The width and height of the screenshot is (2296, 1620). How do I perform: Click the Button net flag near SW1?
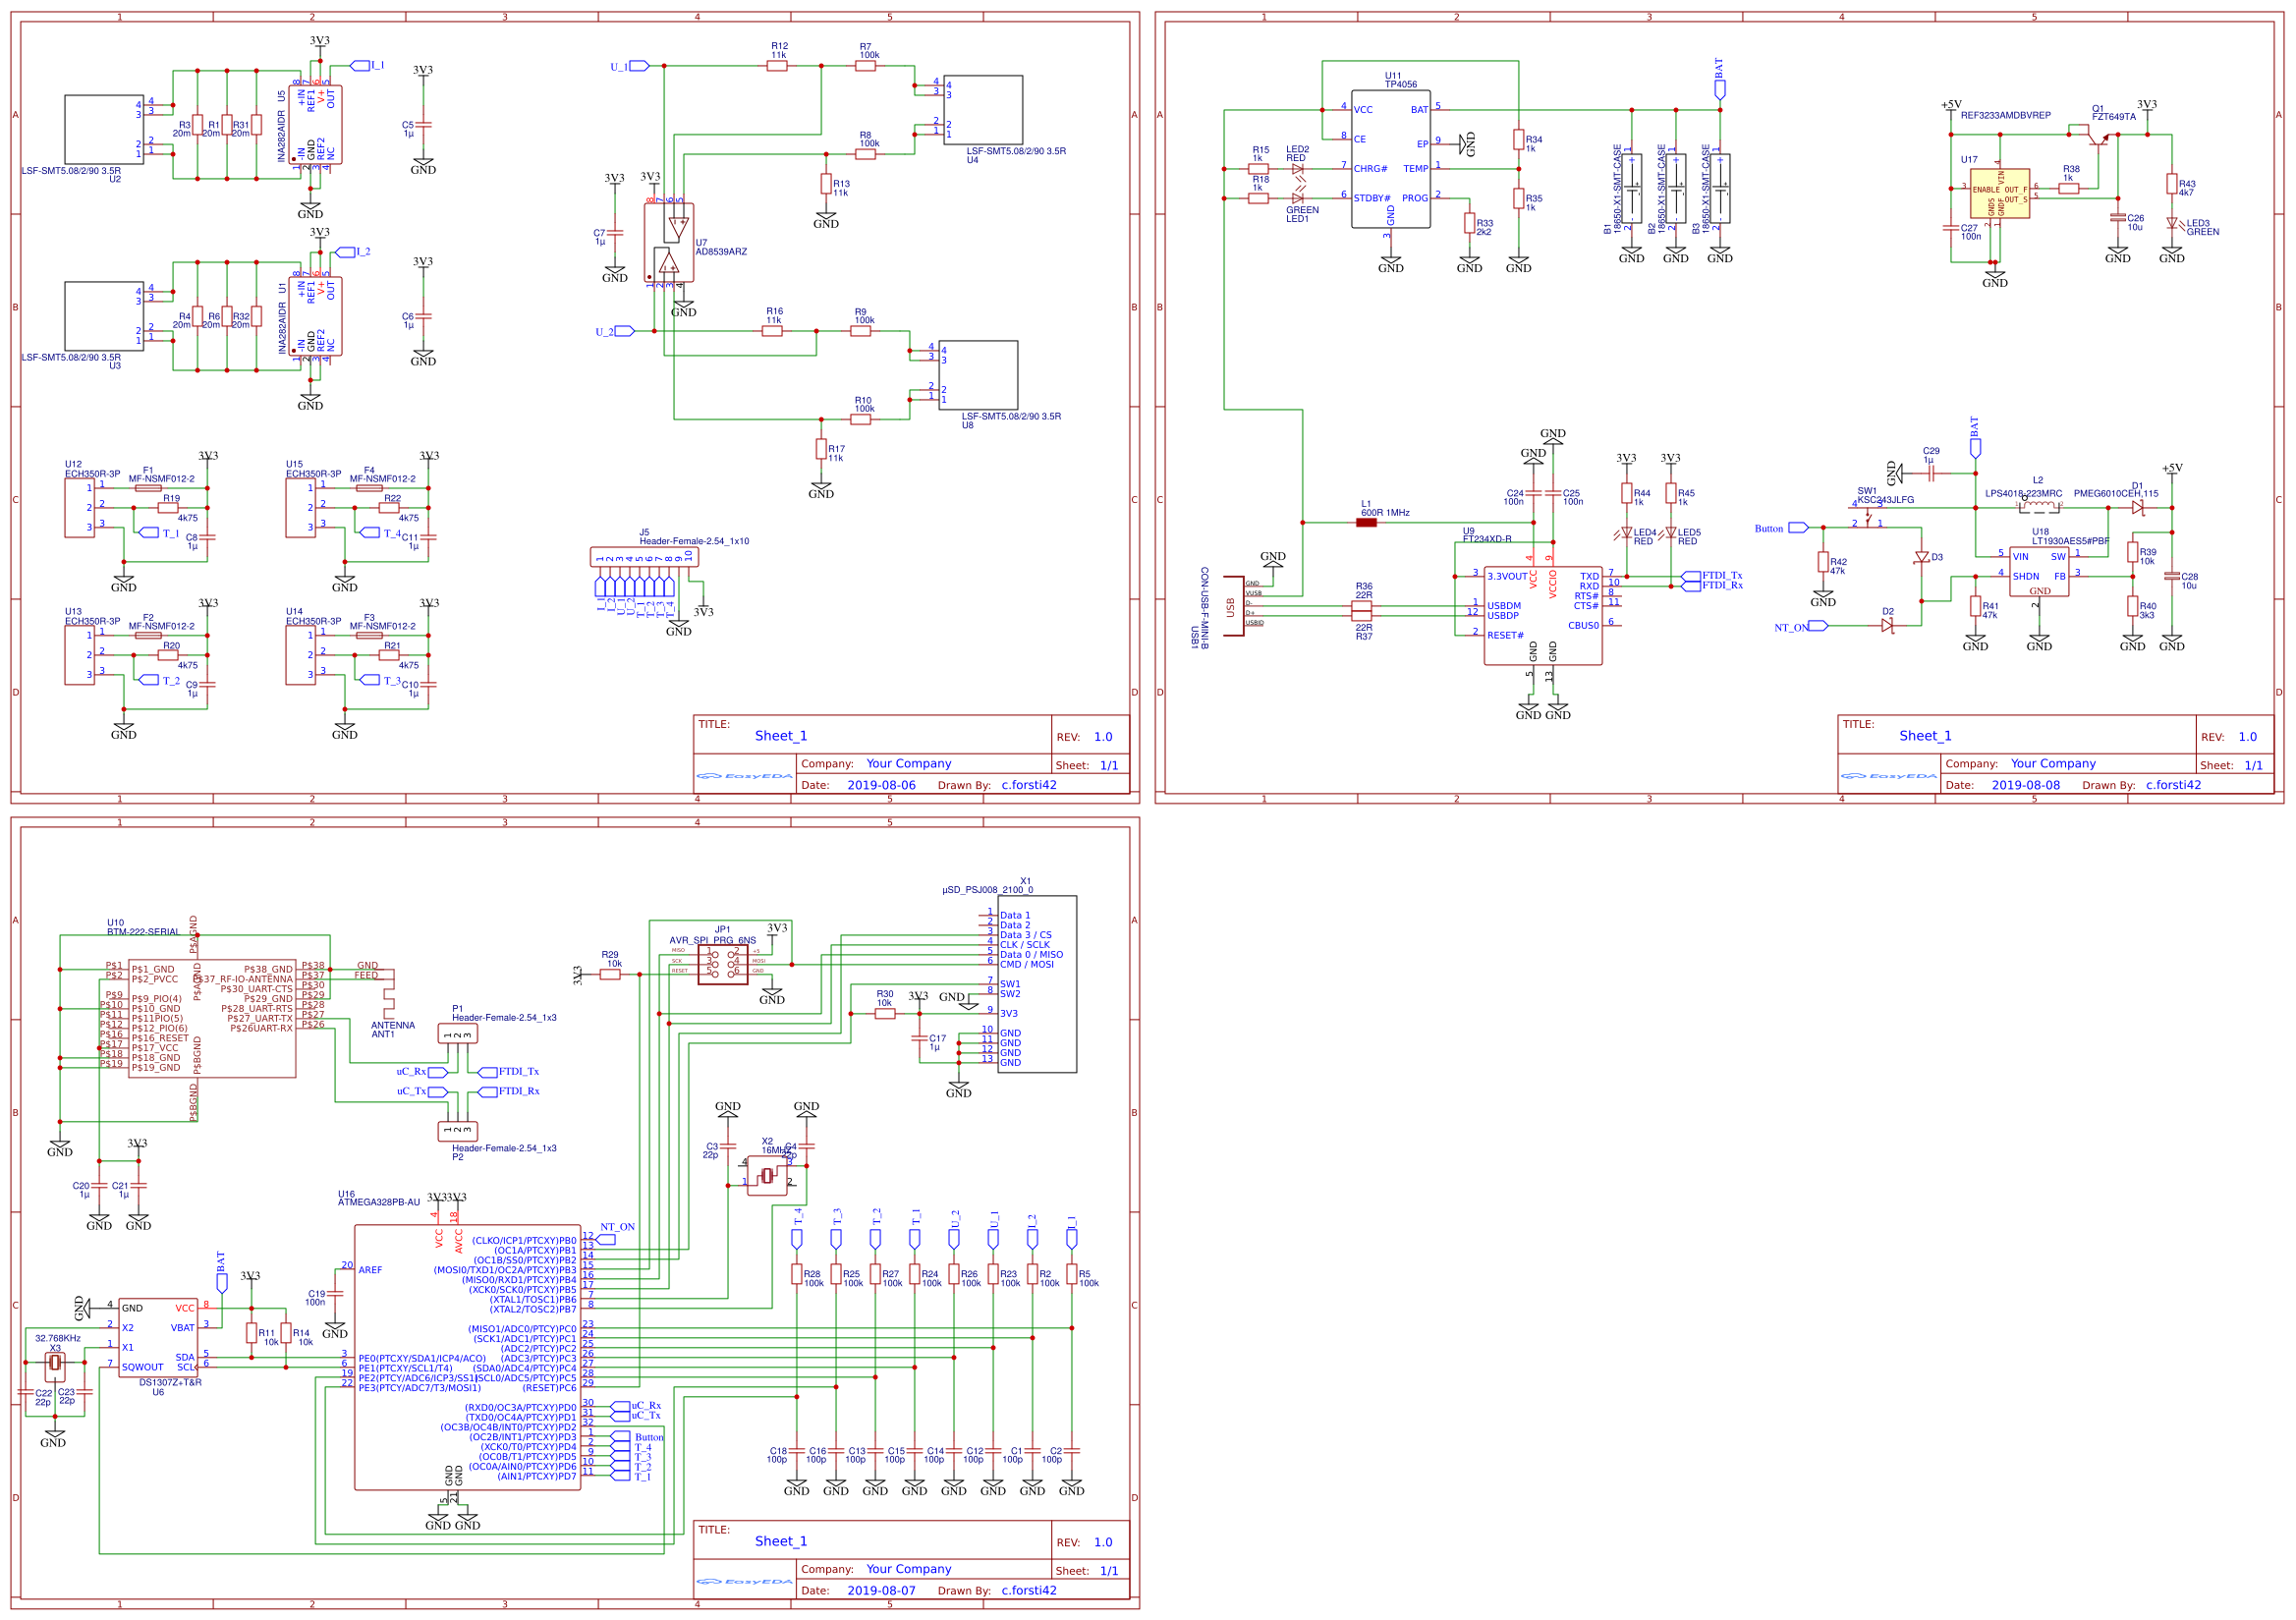(x=1798, y=528)
